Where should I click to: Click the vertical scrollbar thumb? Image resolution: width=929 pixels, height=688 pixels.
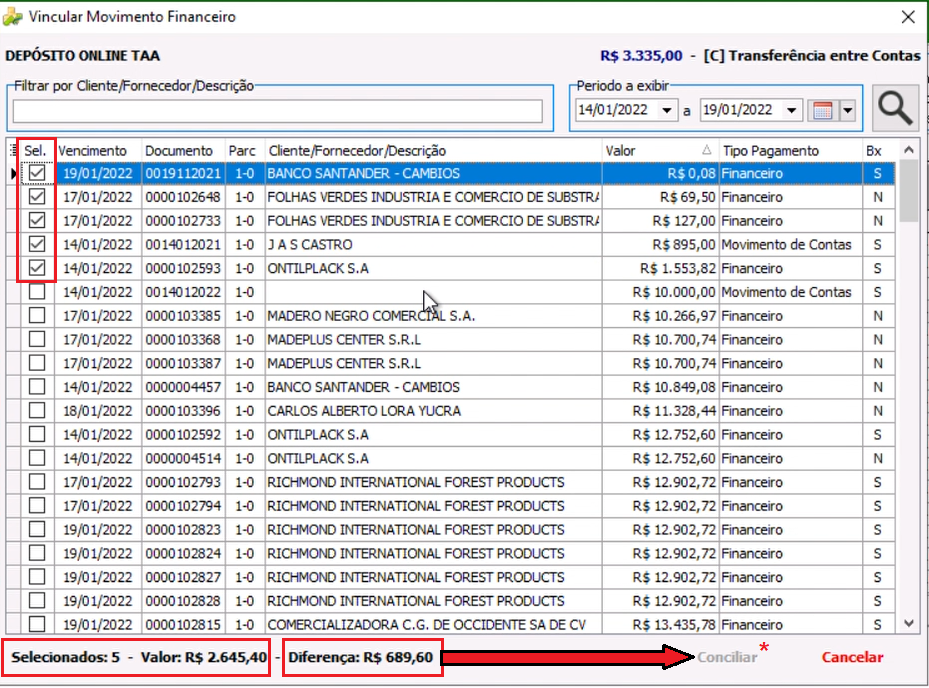pyautogui.click(x=909, y=191)
